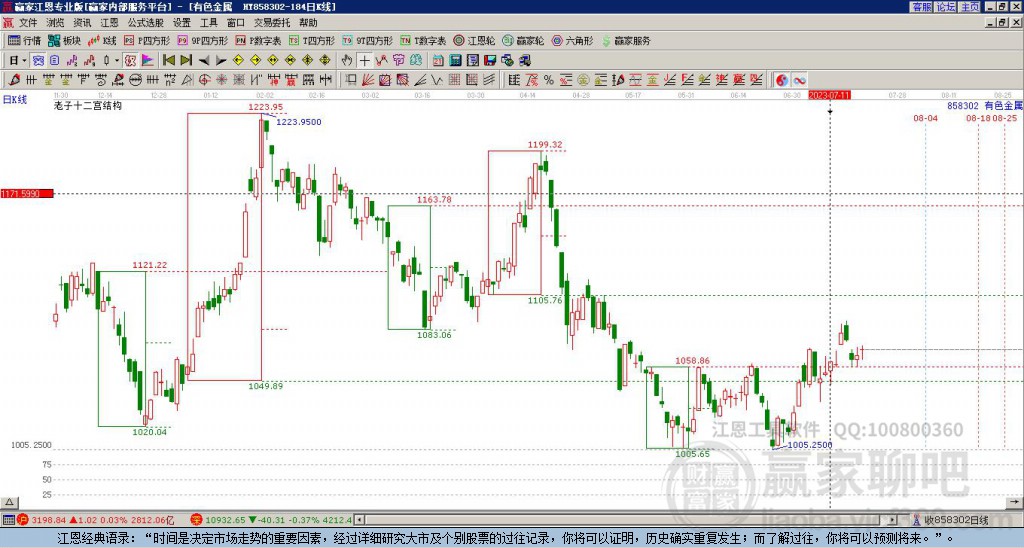Click the 主页 homepage link
1024x548 pixels.
[x=970, y=7]
